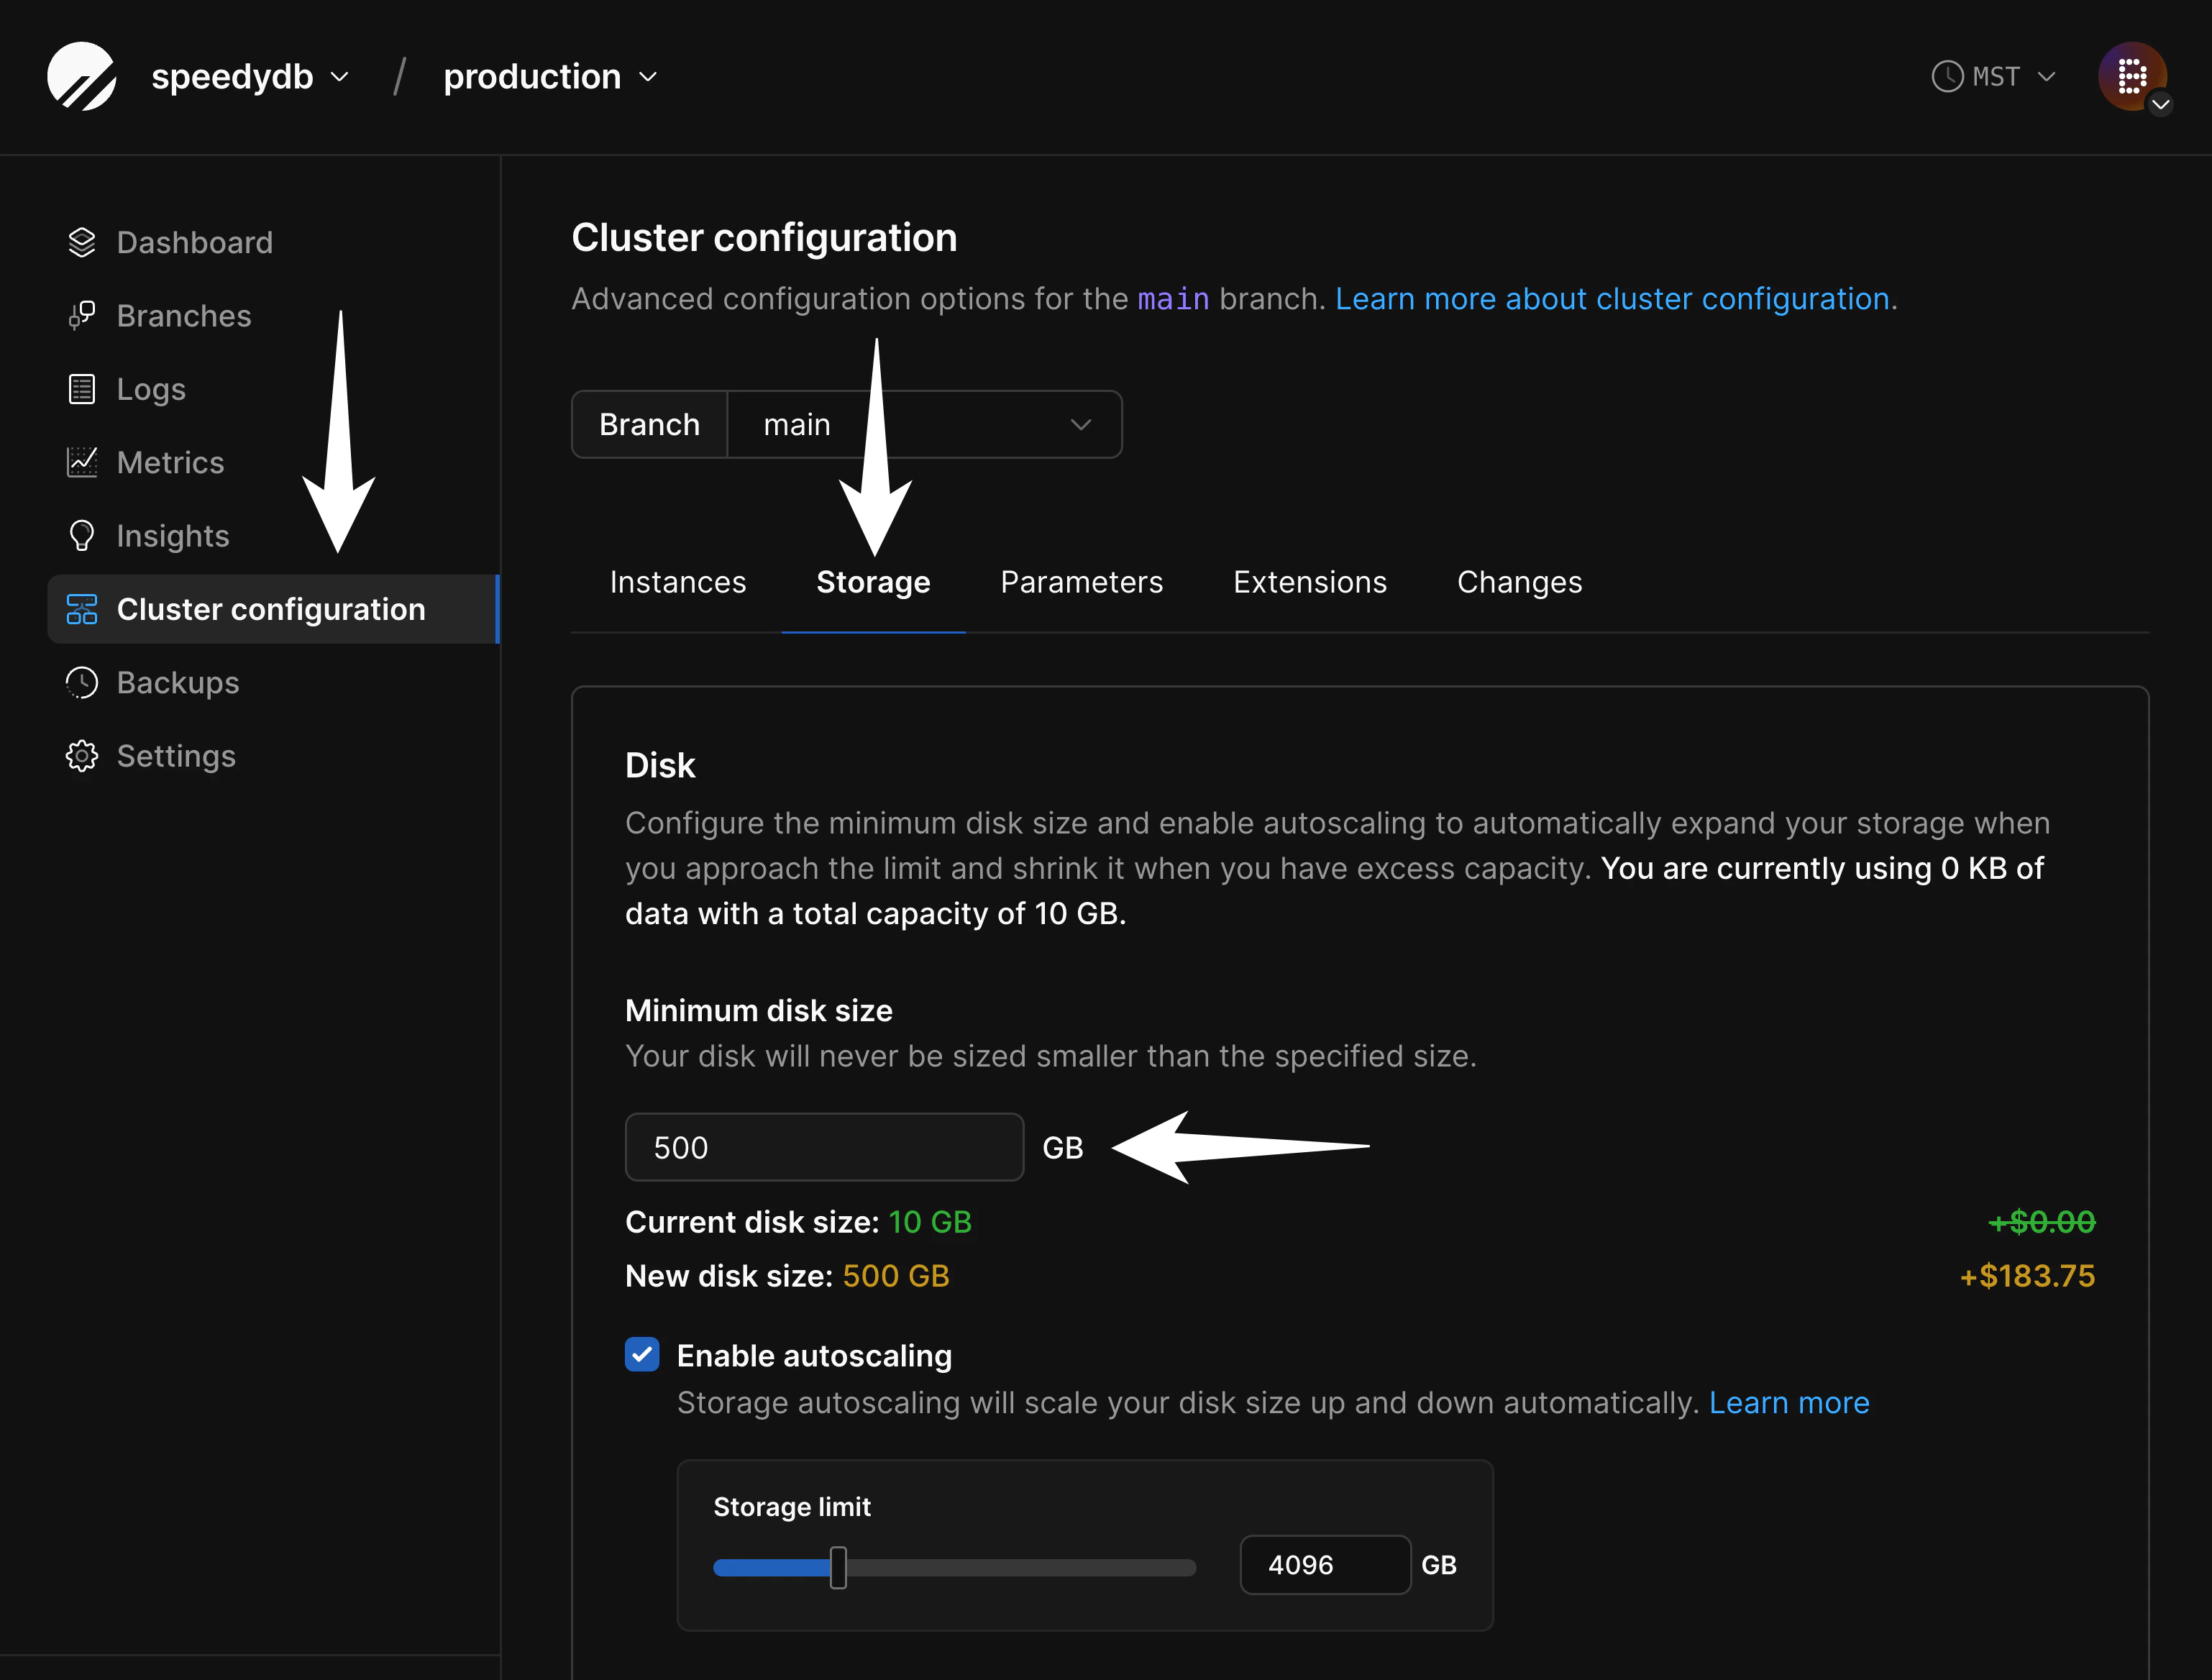Click the Storage limit slider handle
Image resolution: width=2212 pixels, height=1680 pixels.
point(838,1567)
